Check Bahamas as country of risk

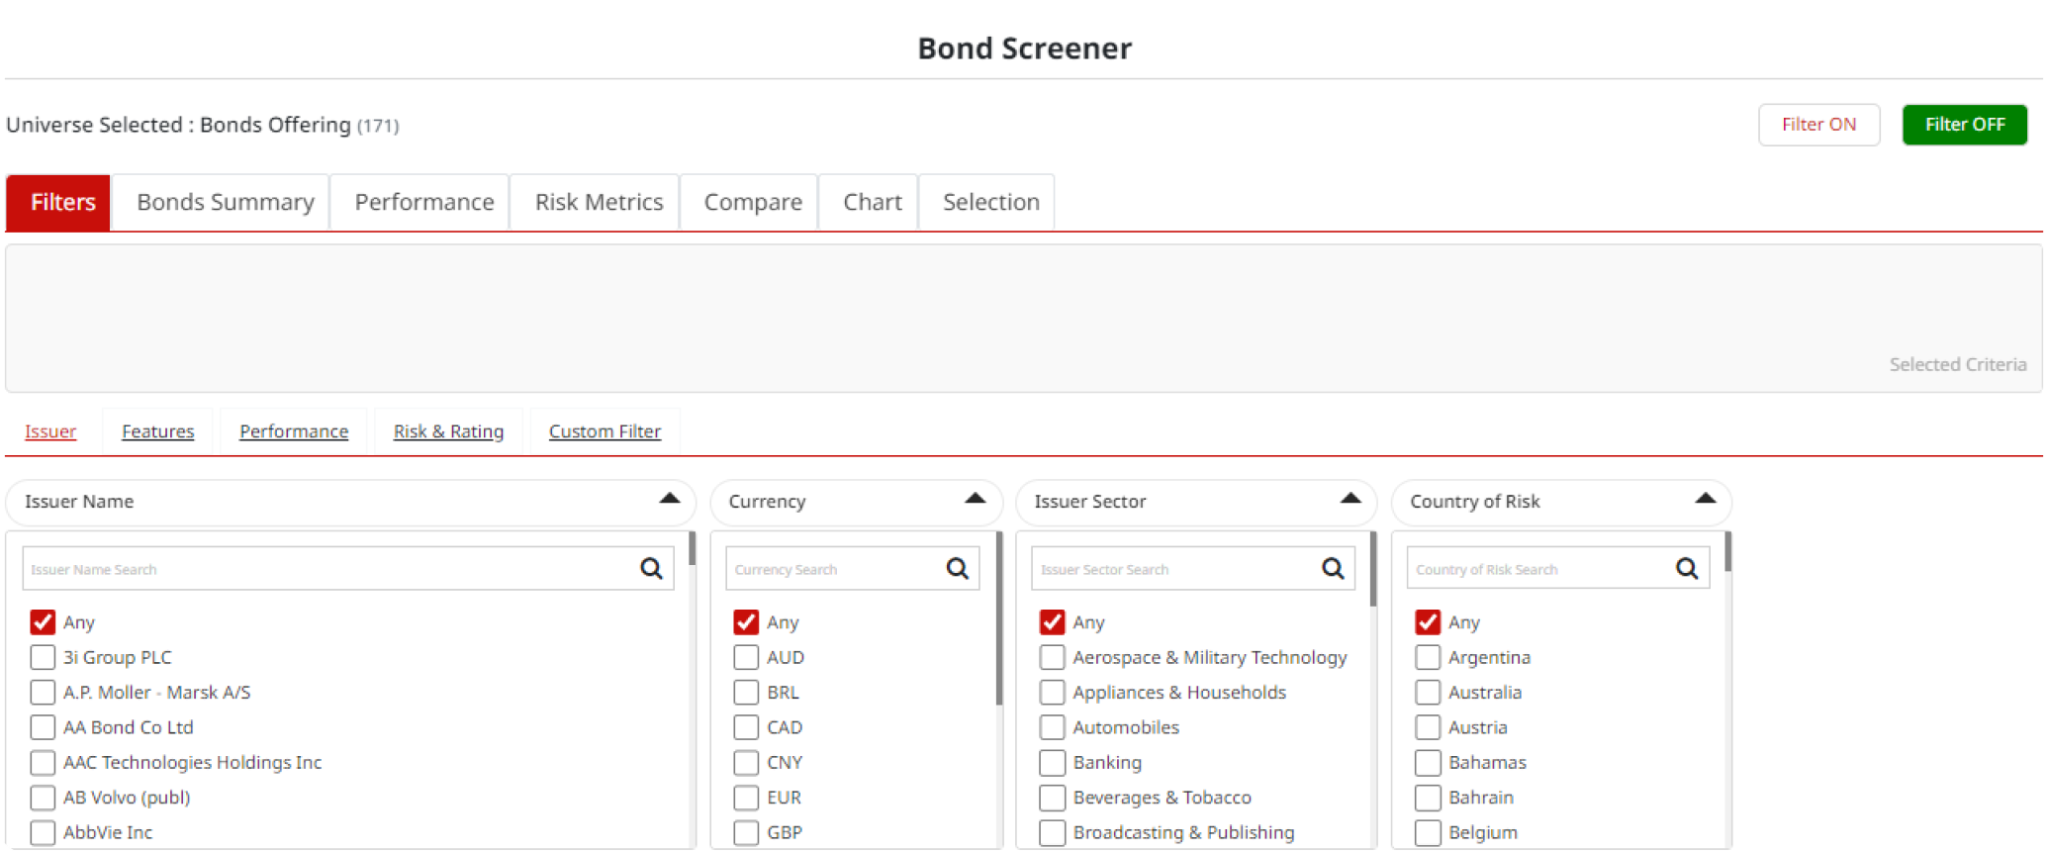click(1428, 762)
